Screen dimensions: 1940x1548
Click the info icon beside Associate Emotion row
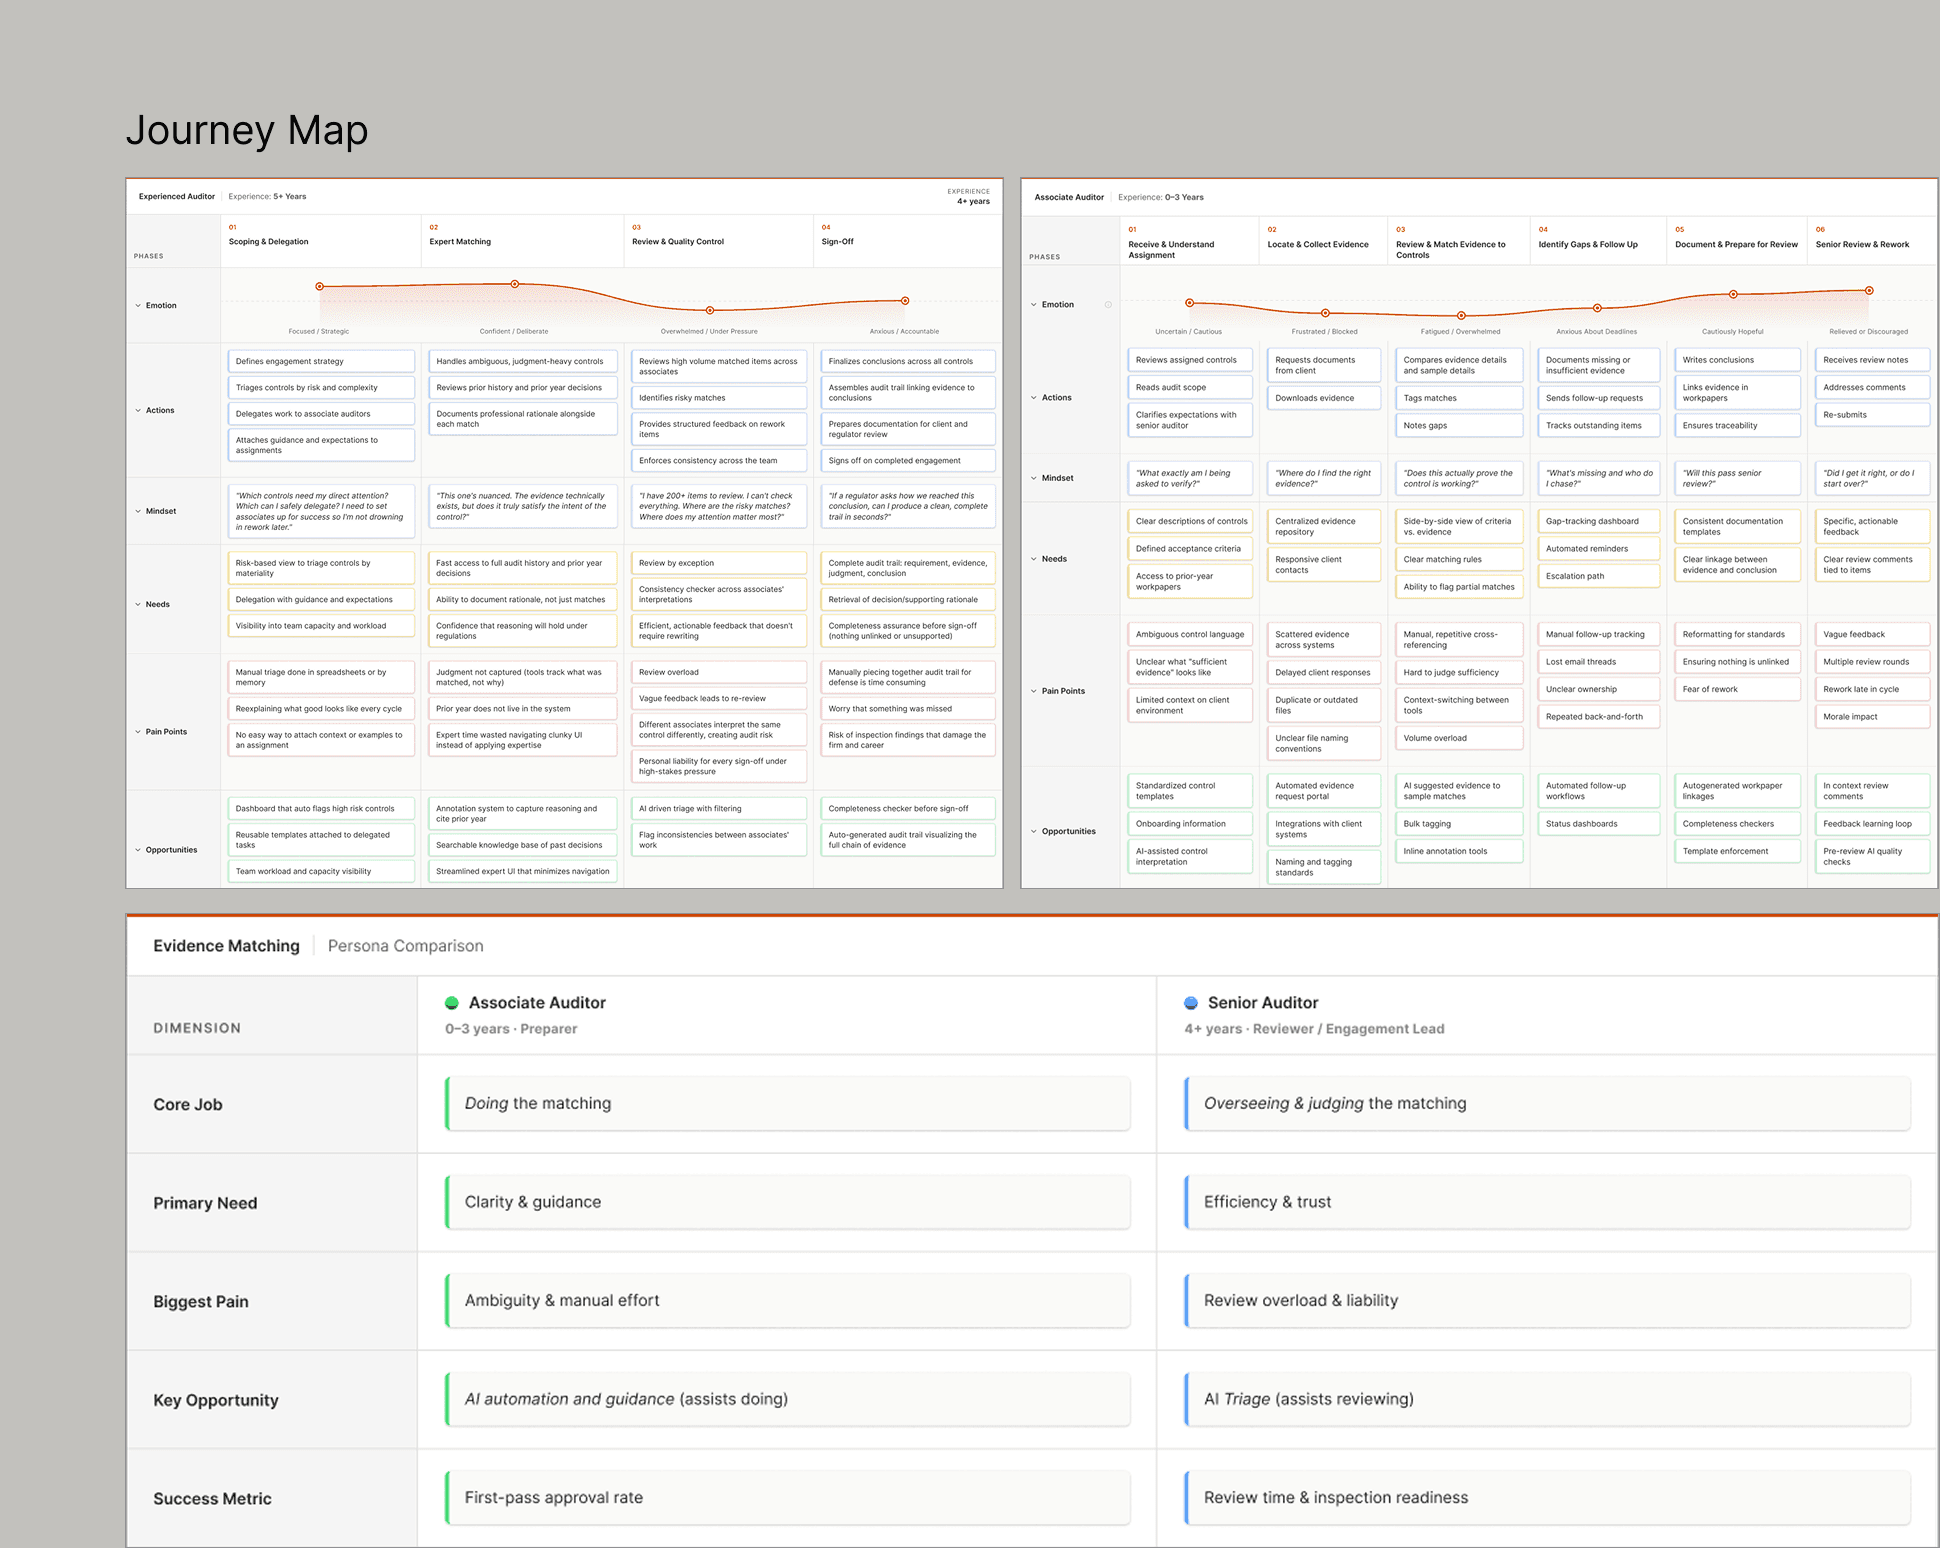tap(1108, 305)
